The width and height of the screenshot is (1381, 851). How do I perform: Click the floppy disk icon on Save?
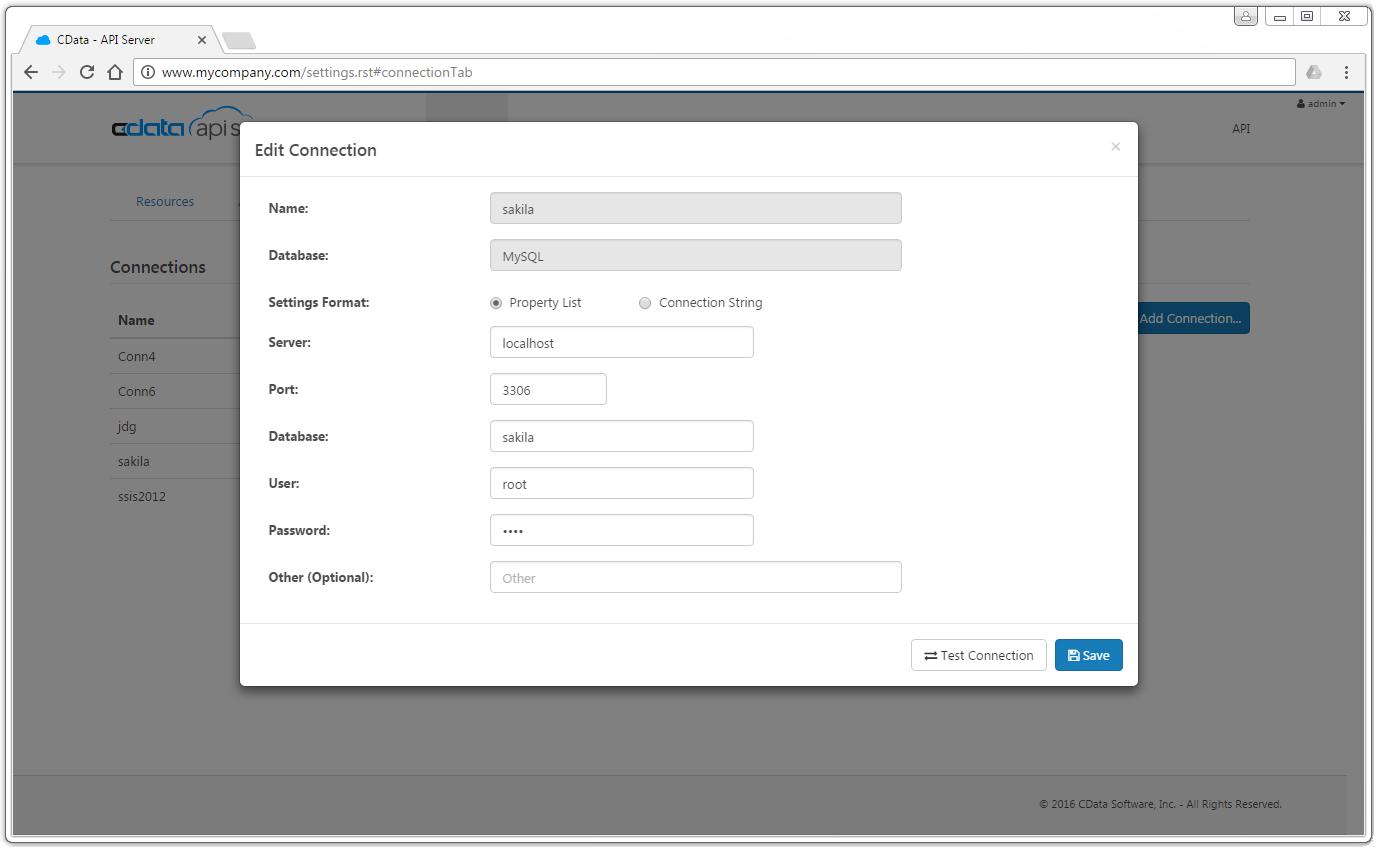[1072, 655]
